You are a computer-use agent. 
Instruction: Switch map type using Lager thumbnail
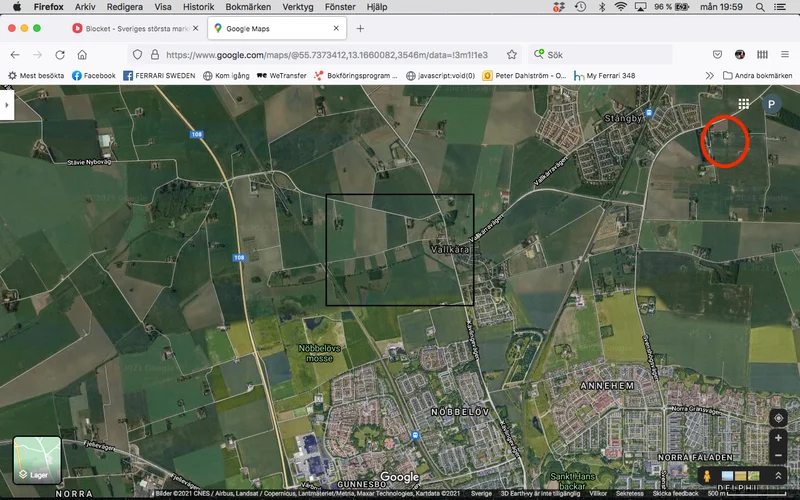pos(37,460)
